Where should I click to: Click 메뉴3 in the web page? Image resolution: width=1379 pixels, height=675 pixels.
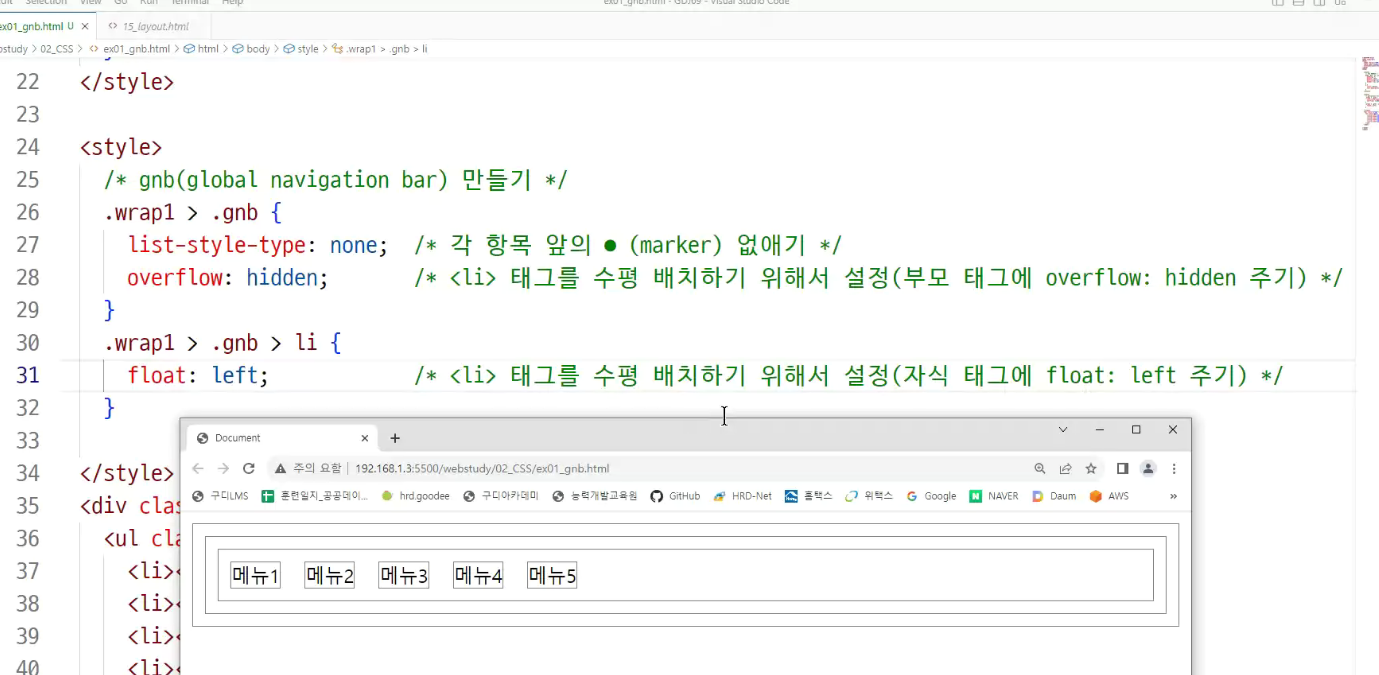coord(404,575)
